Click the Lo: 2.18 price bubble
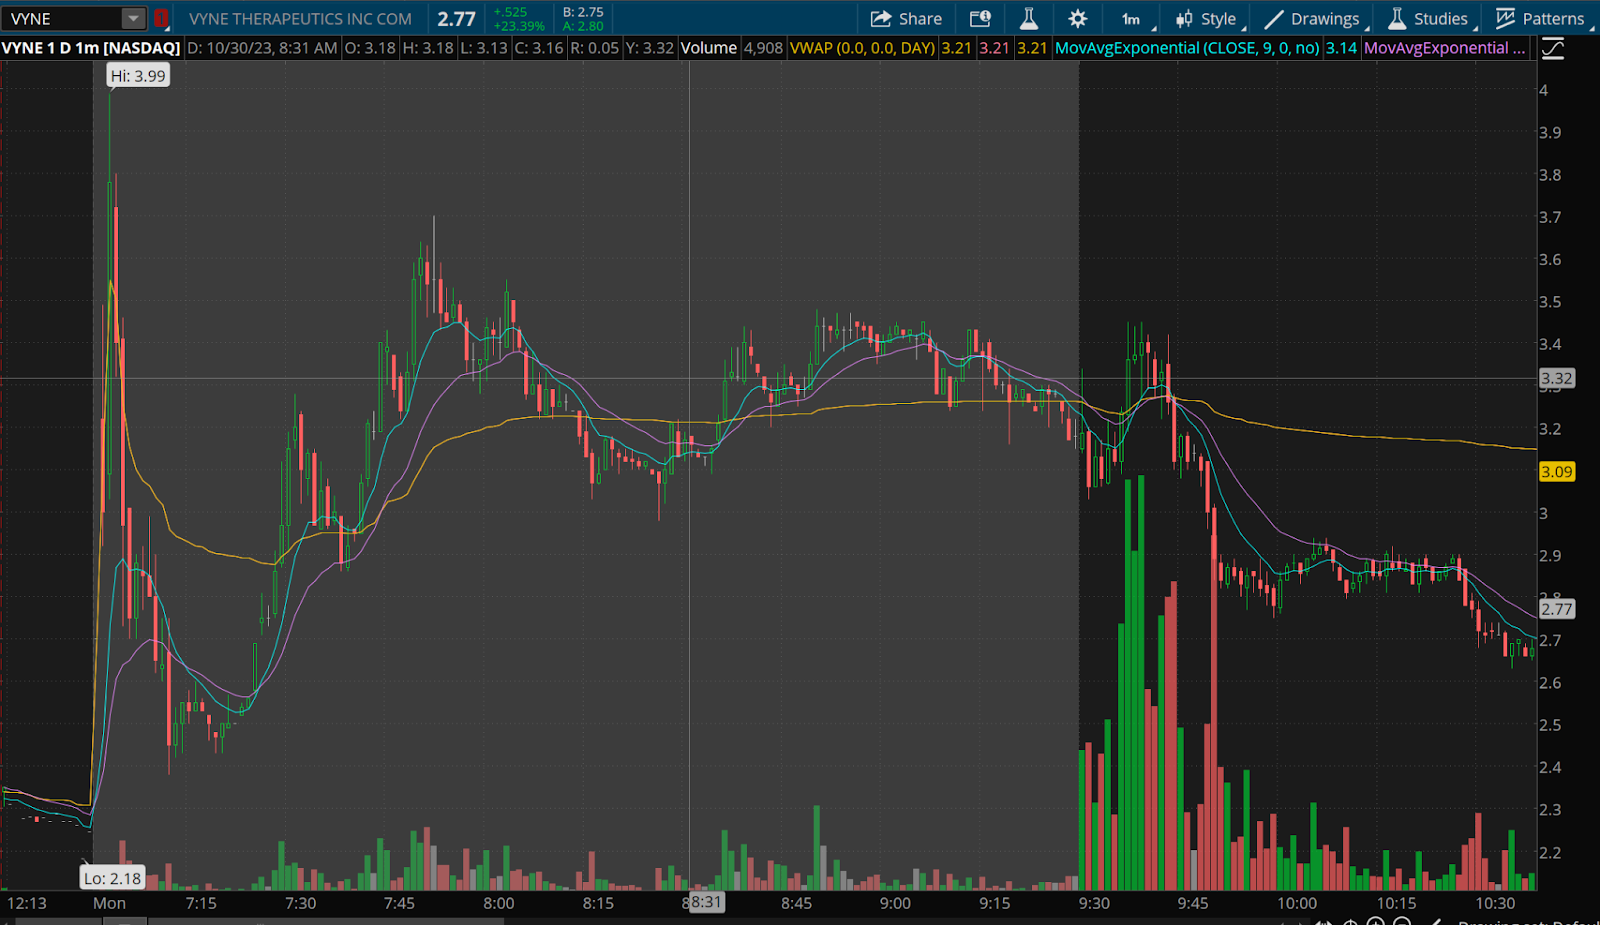 [112, 878]
